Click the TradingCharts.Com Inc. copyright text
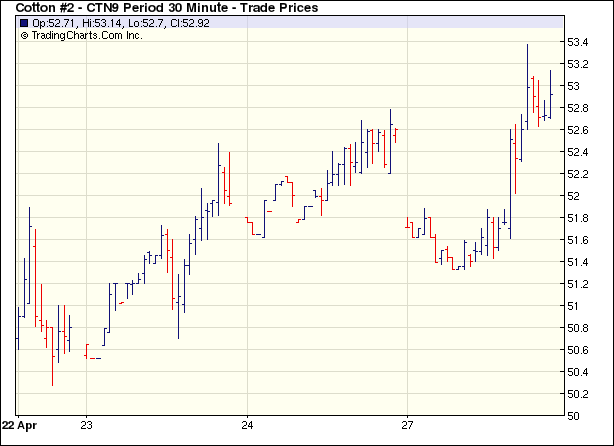 tap(87, 35)
